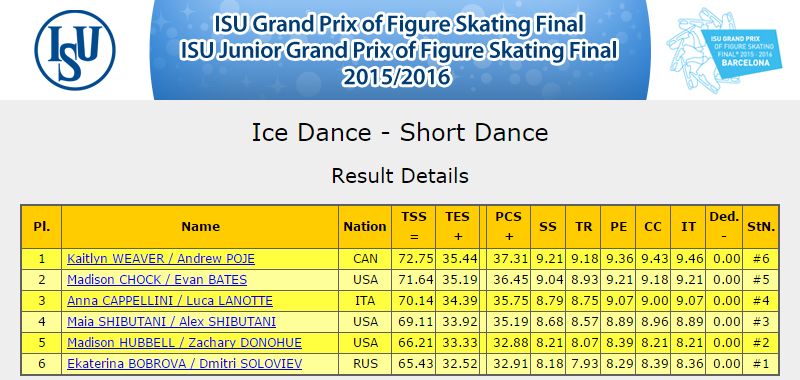Viewport: 800px width, 380px height.
Task: Open Maia SHIBUTANI / Alex SHIBUTANI link
Action: 171,321
